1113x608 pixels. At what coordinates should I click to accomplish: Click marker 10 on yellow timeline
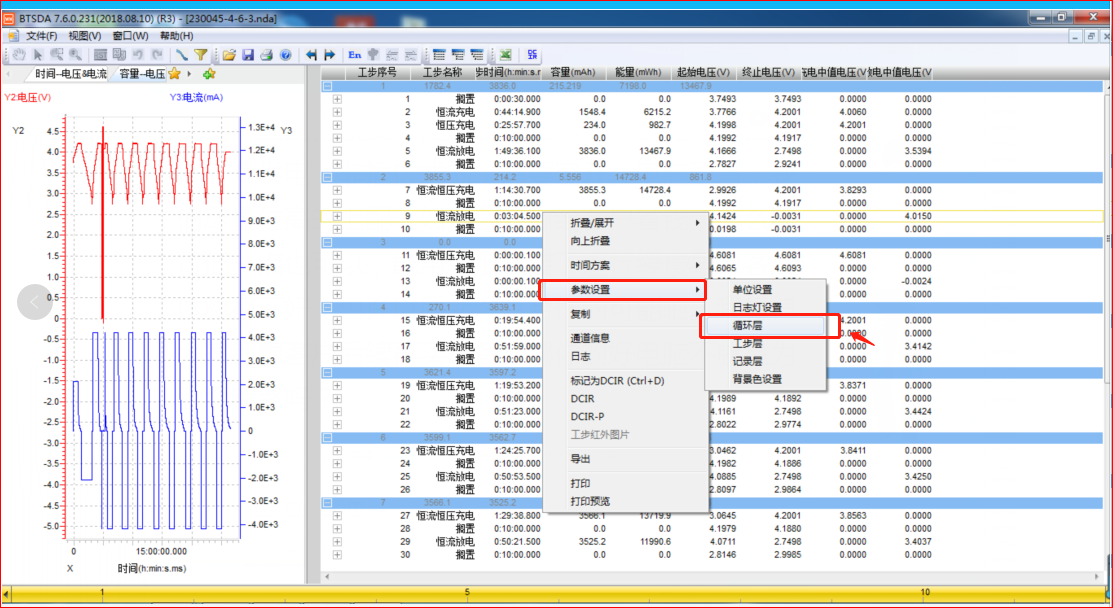click(925, 591)
